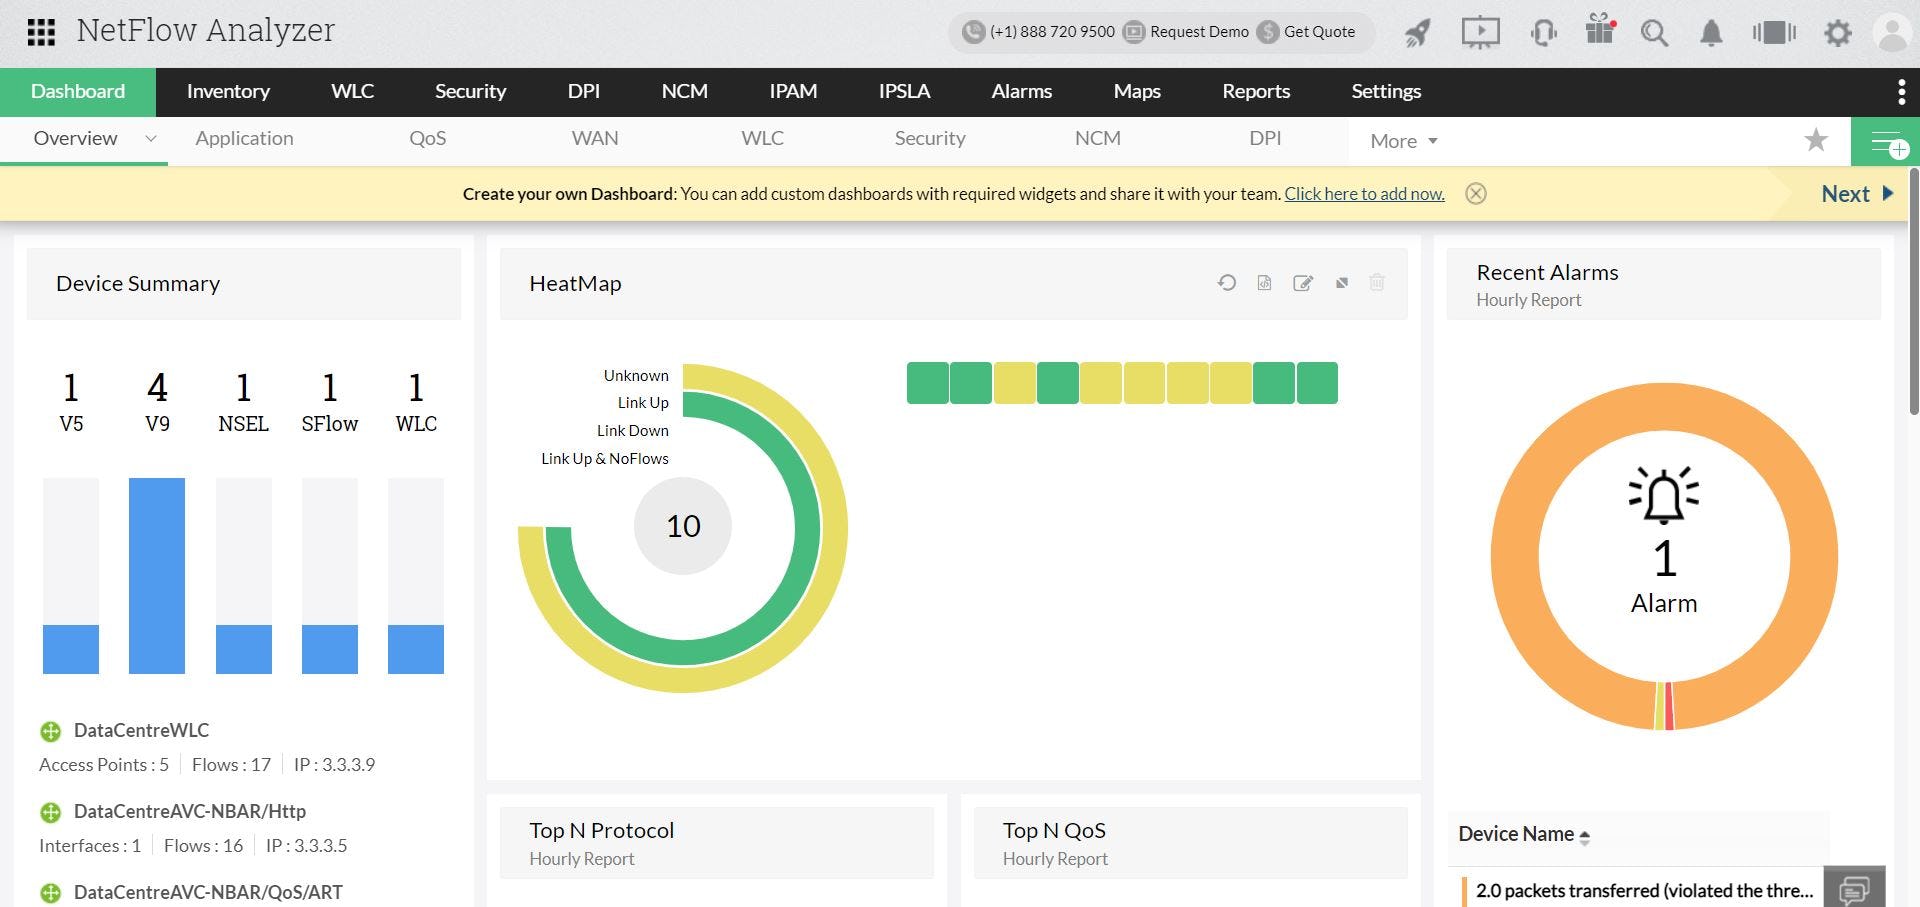1920x907 pixels.
Task: Edit the HeatMap widget
Action: [1303, 283]
